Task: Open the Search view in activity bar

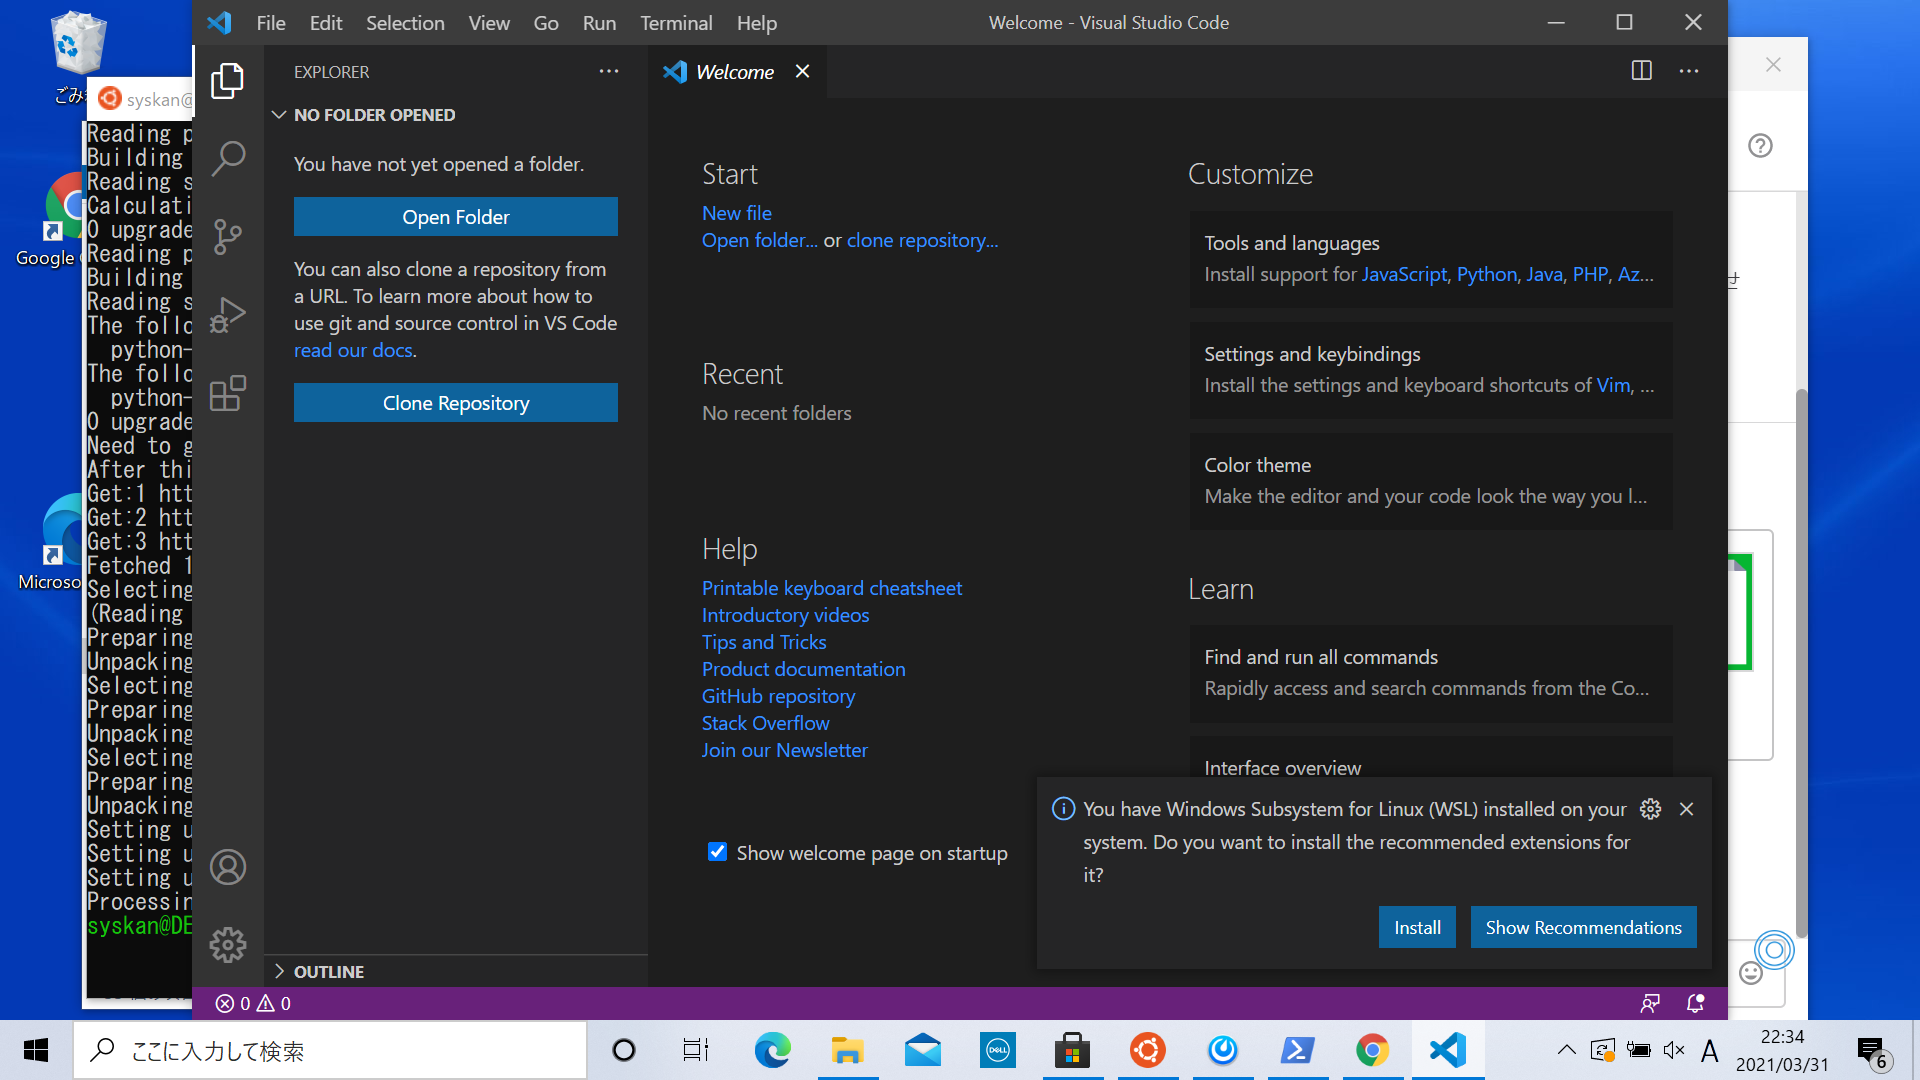Action: [x=227, y=159]
